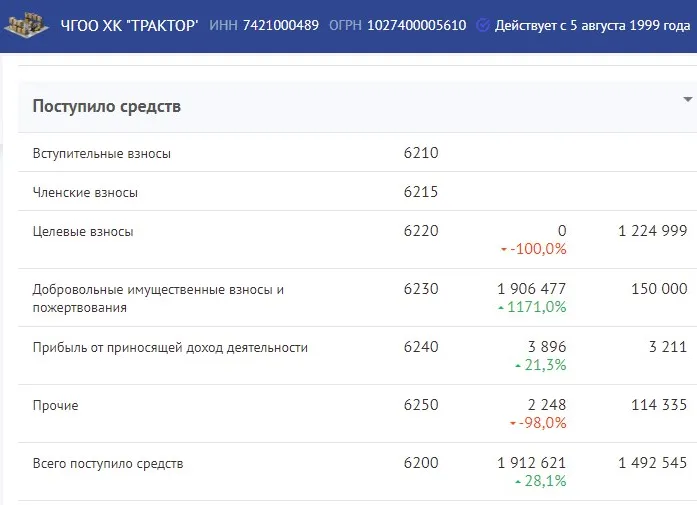This screenshot has width=697, height=505.
Task: Click the green 21,3% growth indicator
Action: click(x=541, y=365)
